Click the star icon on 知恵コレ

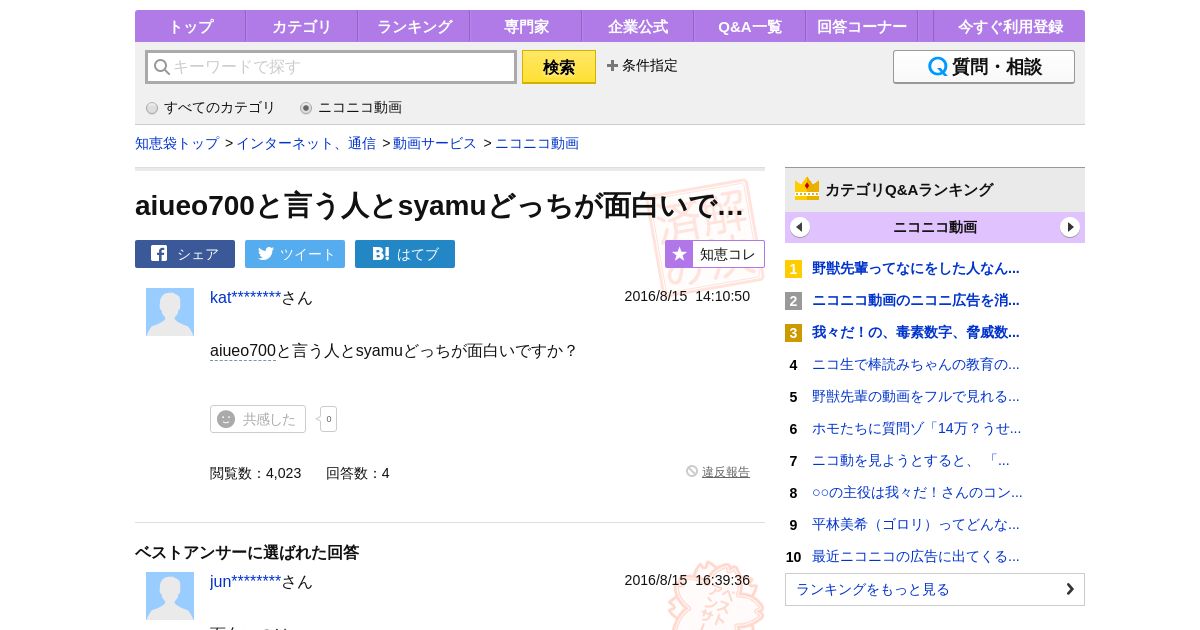[x=679, y=254]
